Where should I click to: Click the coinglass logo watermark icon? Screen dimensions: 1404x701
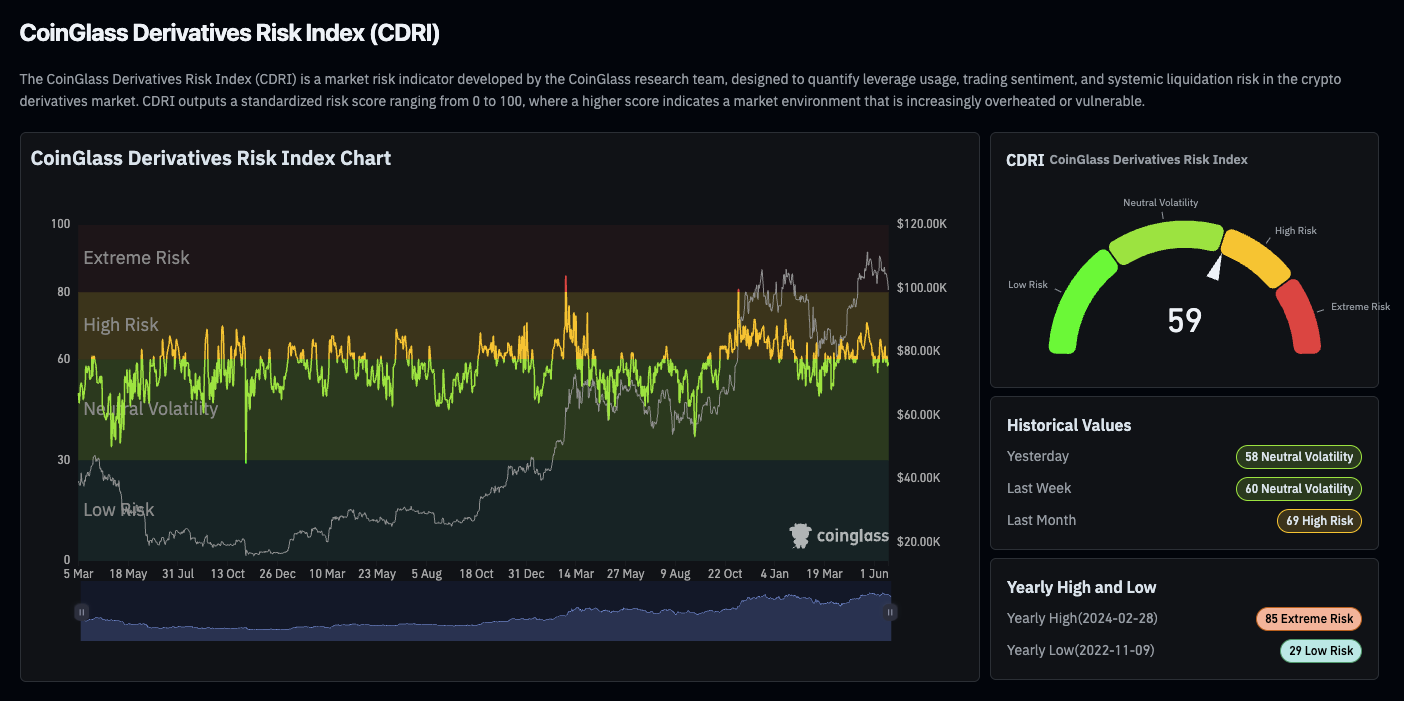pos(800,535)
